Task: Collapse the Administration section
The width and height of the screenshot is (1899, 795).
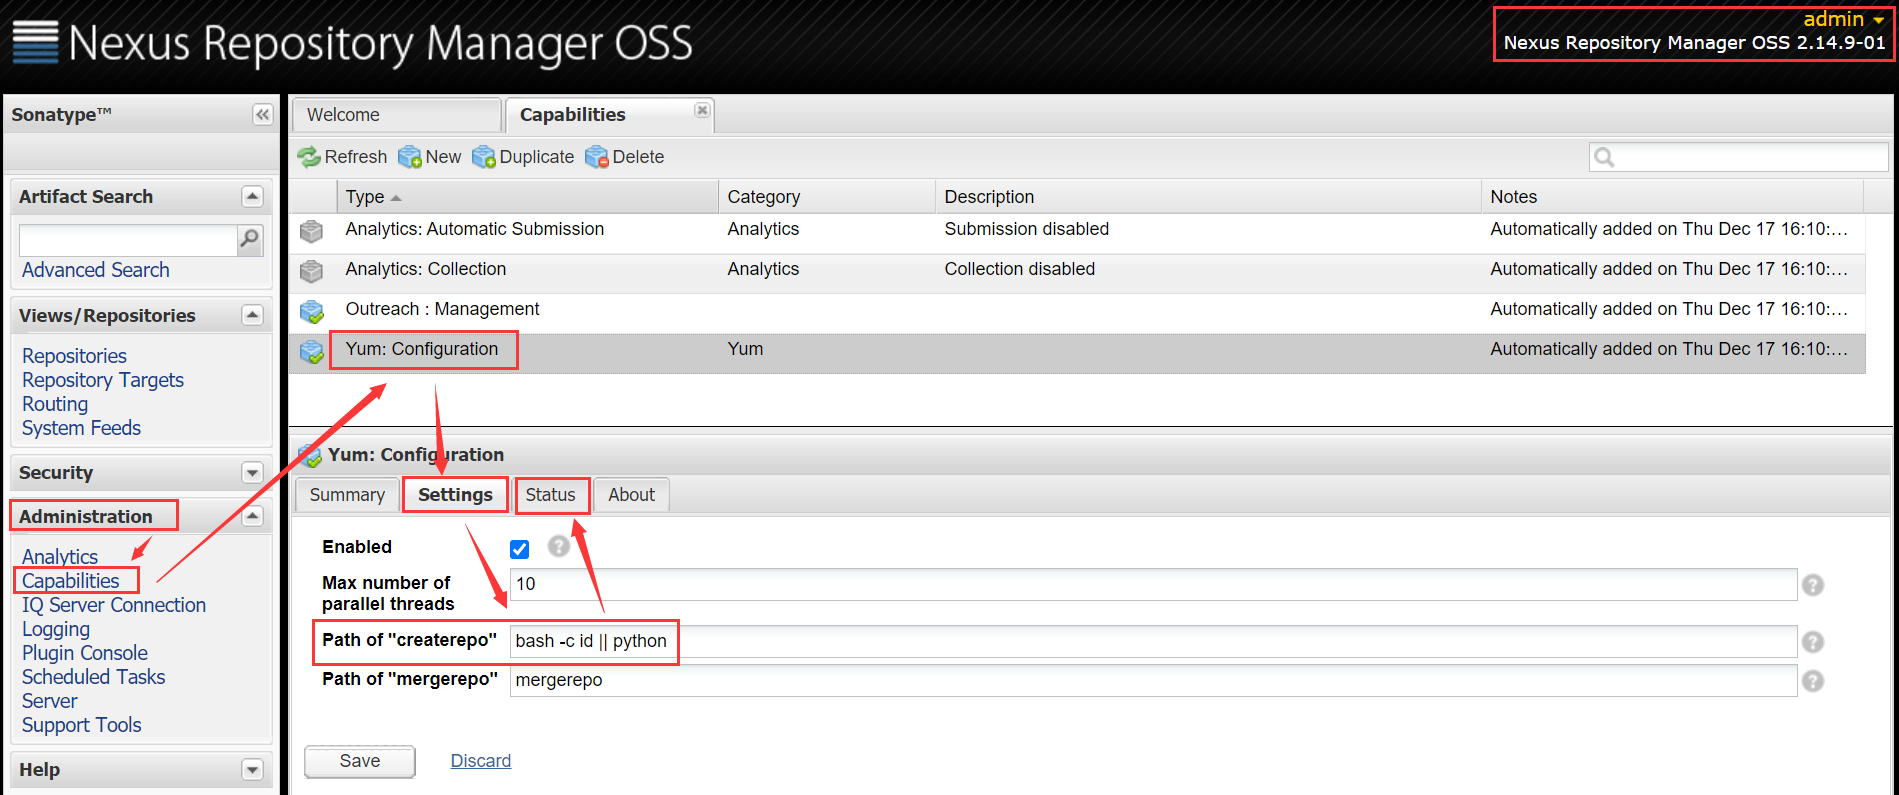Action: (x=252, y=516)
